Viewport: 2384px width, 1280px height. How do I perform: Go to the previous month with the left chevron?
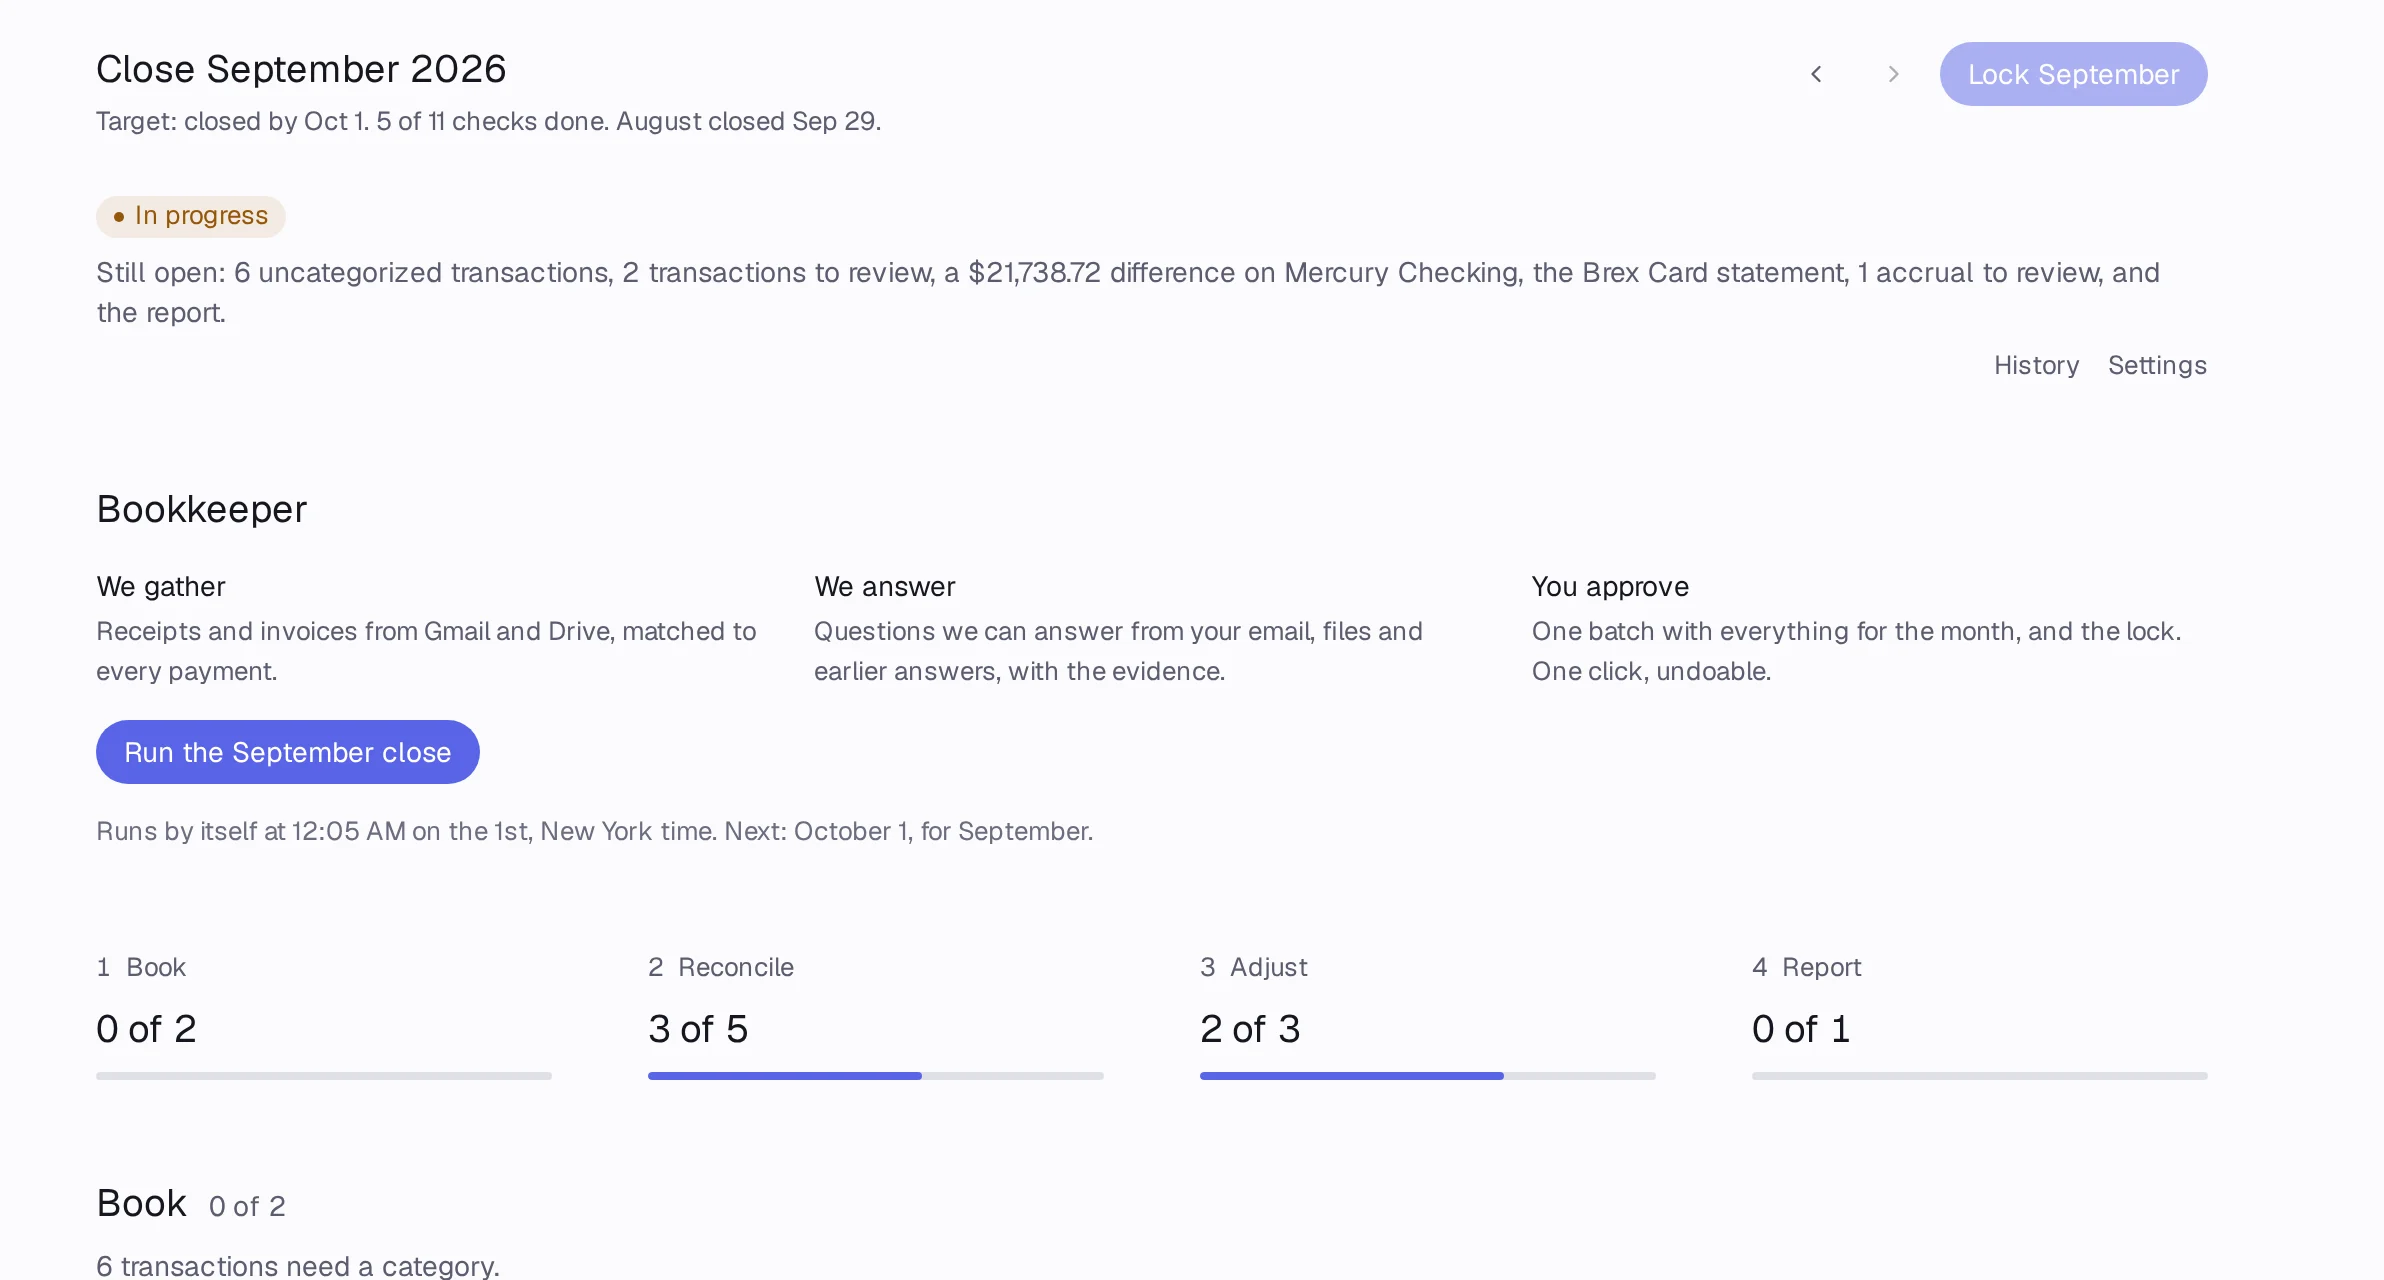[x=1816, y=74]
